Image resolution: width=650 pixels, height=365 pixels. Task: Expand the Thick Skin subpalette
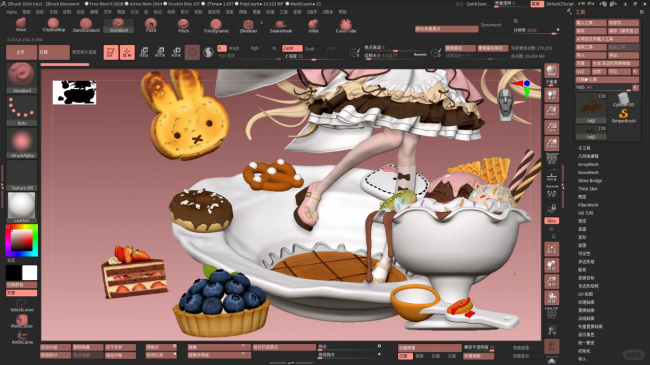pos(588,188)
